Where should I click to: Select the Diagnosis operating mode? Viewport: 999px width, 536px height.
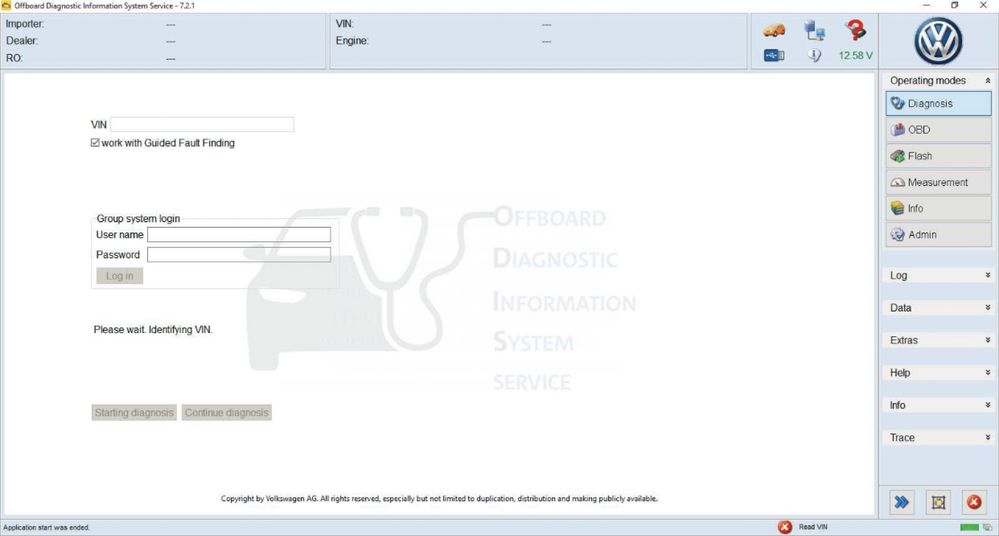[x=938, y=103]
